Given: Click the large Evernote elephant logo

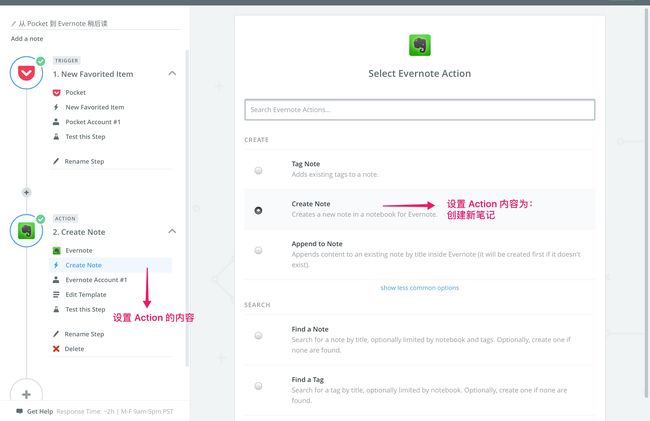Looking at the screenshot, I should tap(420, 45).
